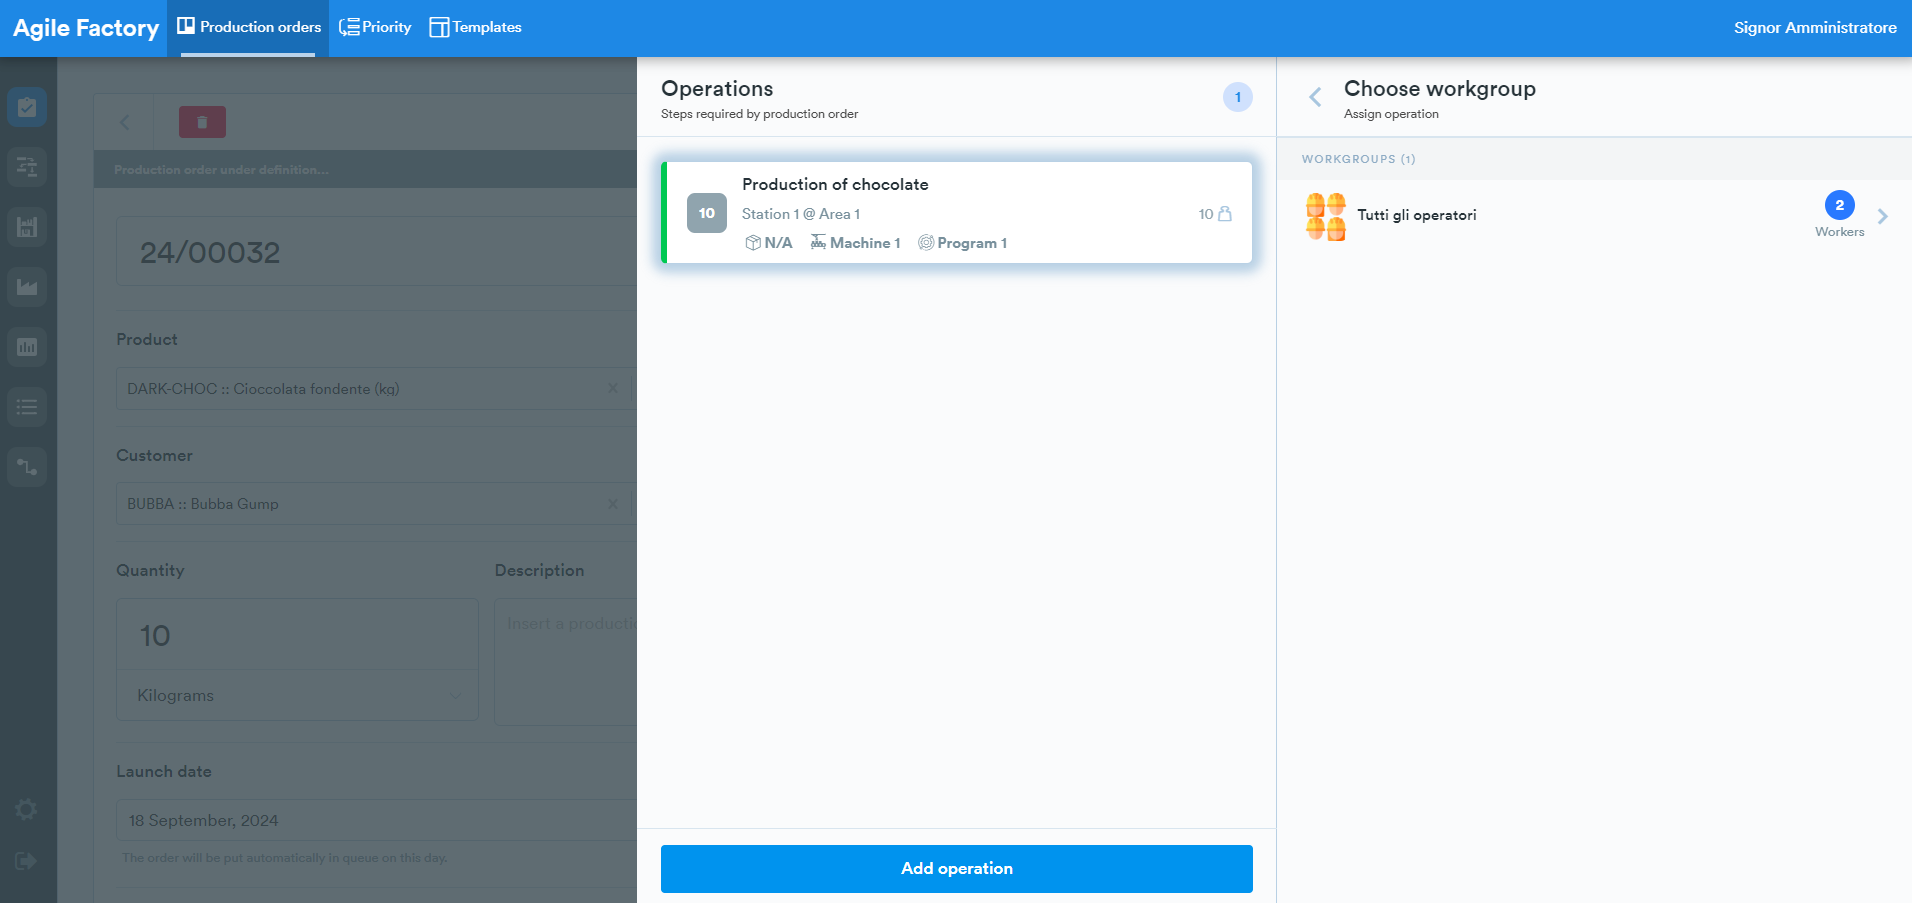The width and height of the screenshot is (1912, 903).
Task: Click the Program 1 label
Action: (x=972, y=243)
